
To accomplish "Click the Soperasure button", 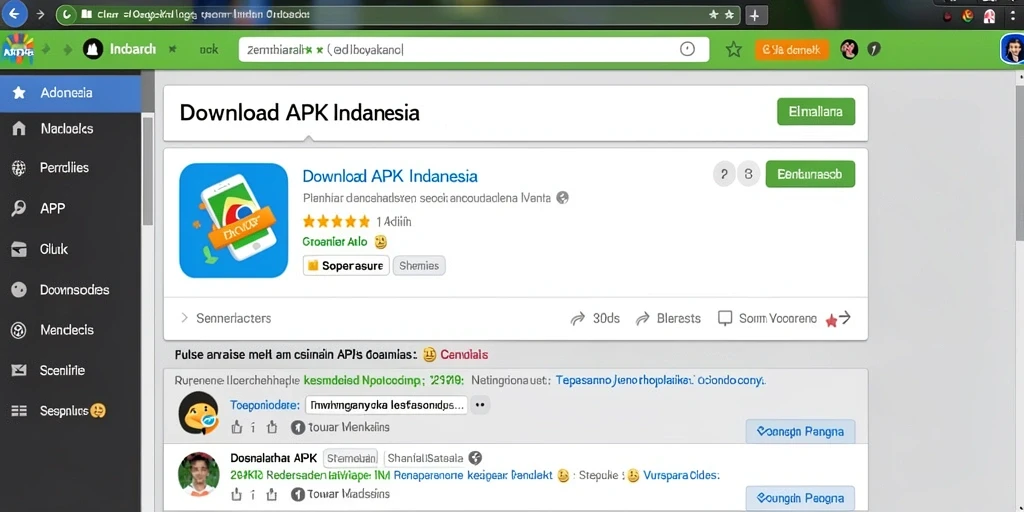I will tap(346, 266).
